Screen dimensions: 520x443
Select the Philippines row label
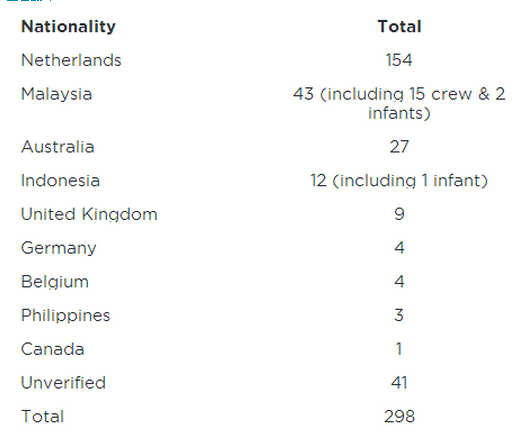[65, 316]
